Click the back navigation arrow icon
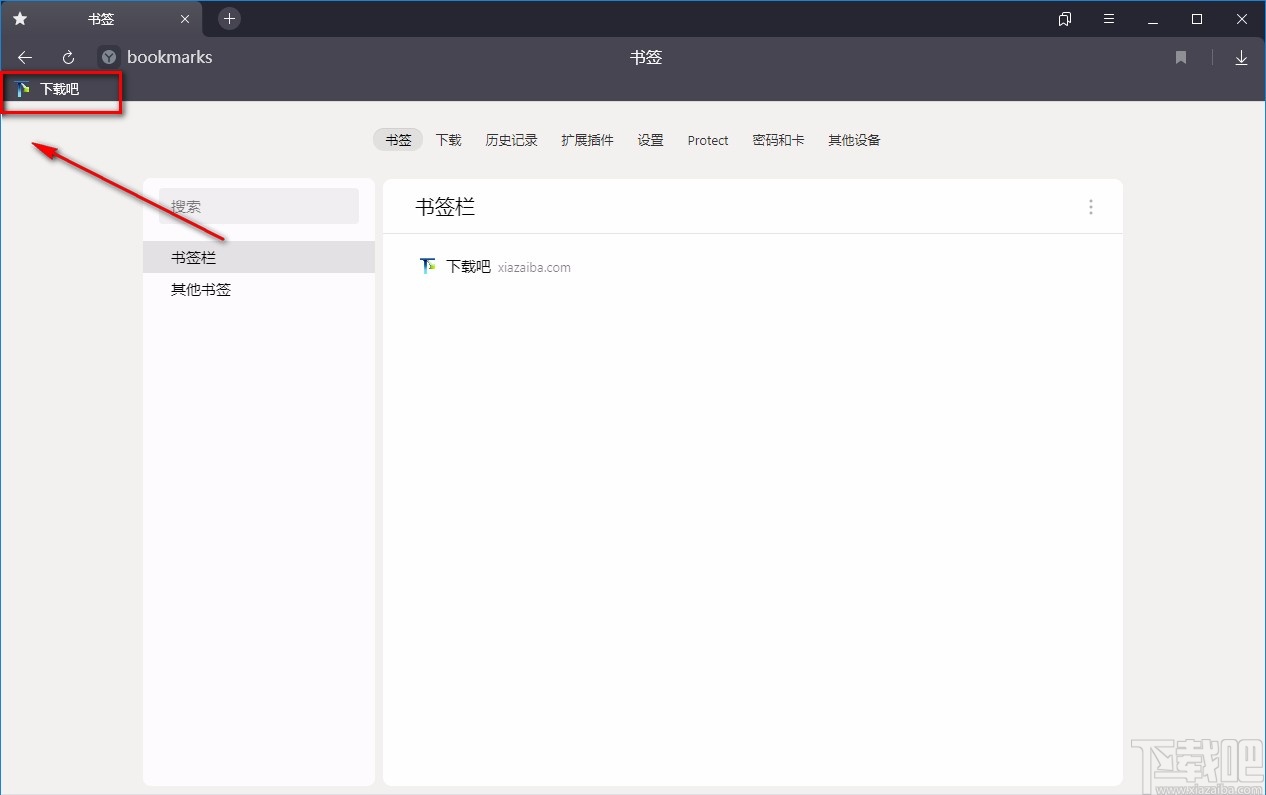This screenshot has height=795, width=1266. [24, 57]
